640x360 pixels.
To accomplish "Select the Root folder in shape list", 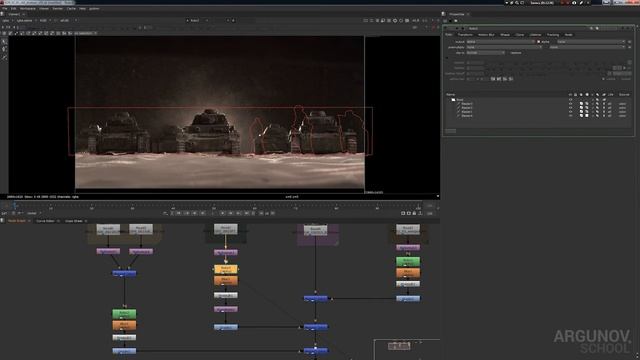I will point(457,100).
